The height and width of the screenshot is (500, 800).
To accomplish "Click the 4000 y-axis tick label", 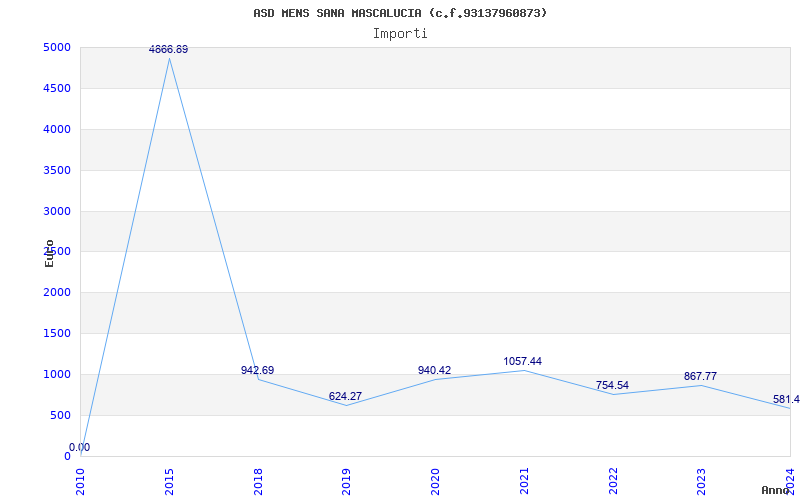I will (x=57, y=130).
